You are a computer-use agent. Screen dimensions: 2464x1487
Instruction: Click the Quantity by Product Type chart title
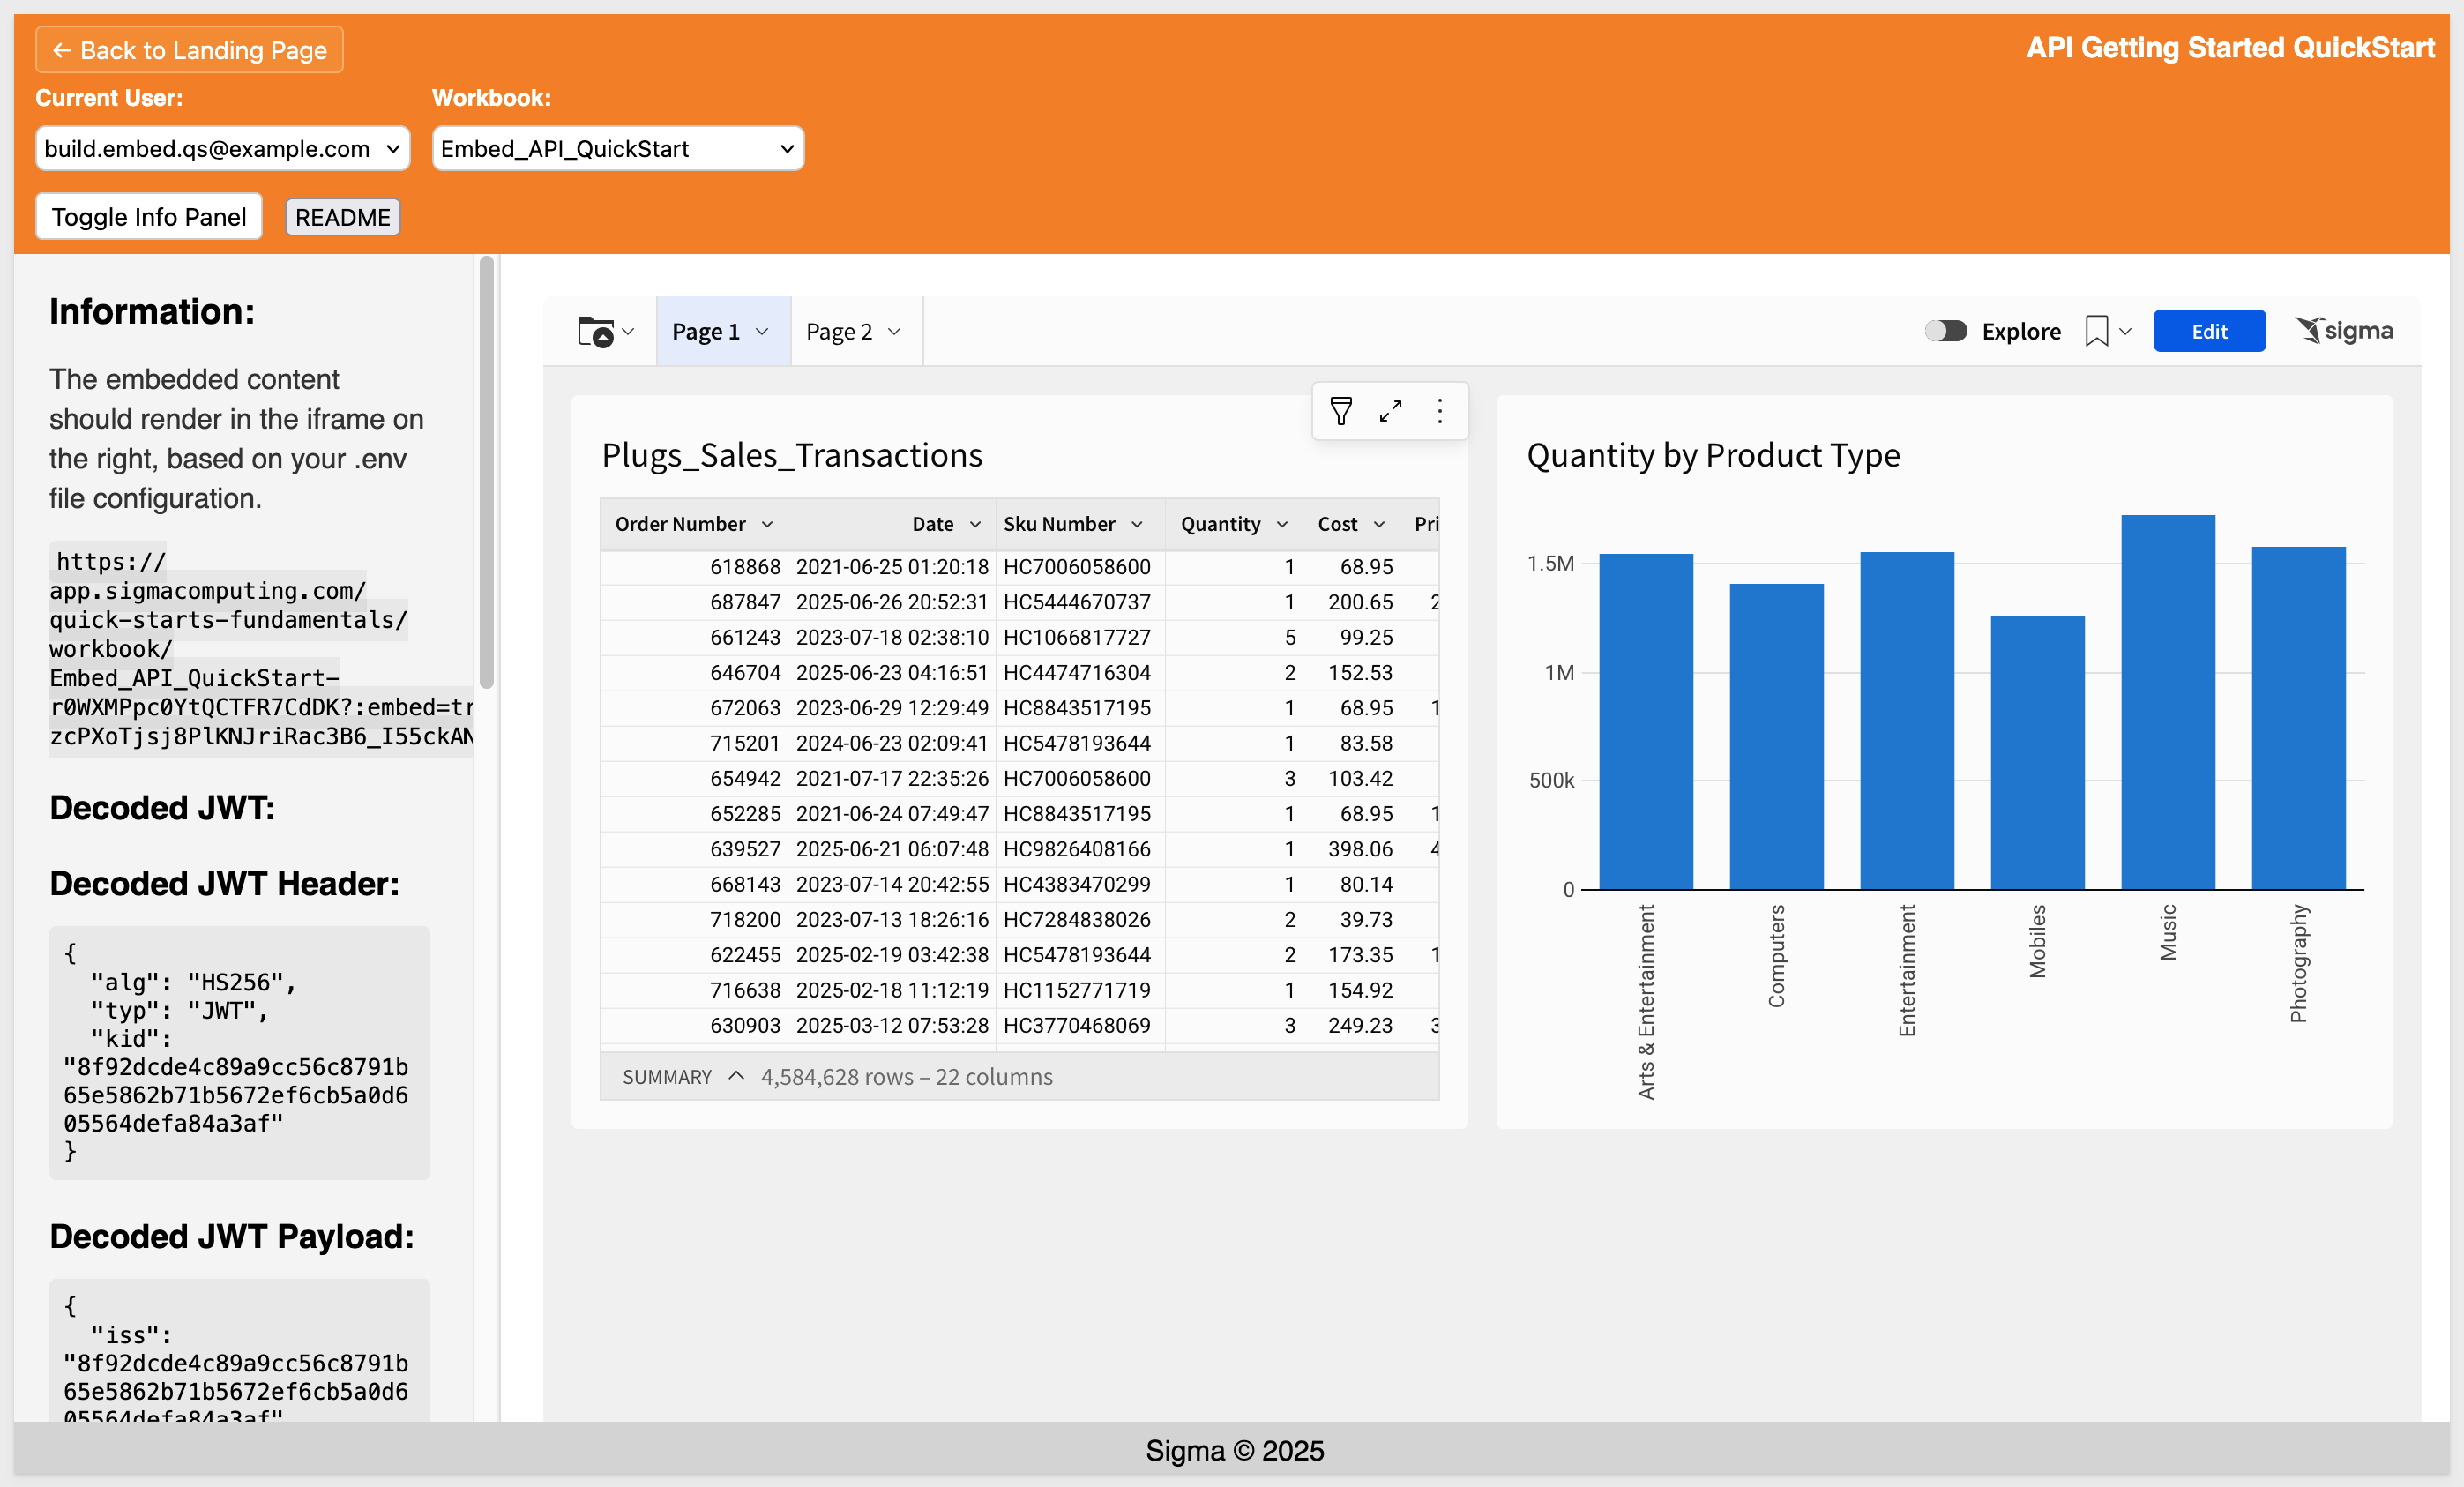(1713, 455)
